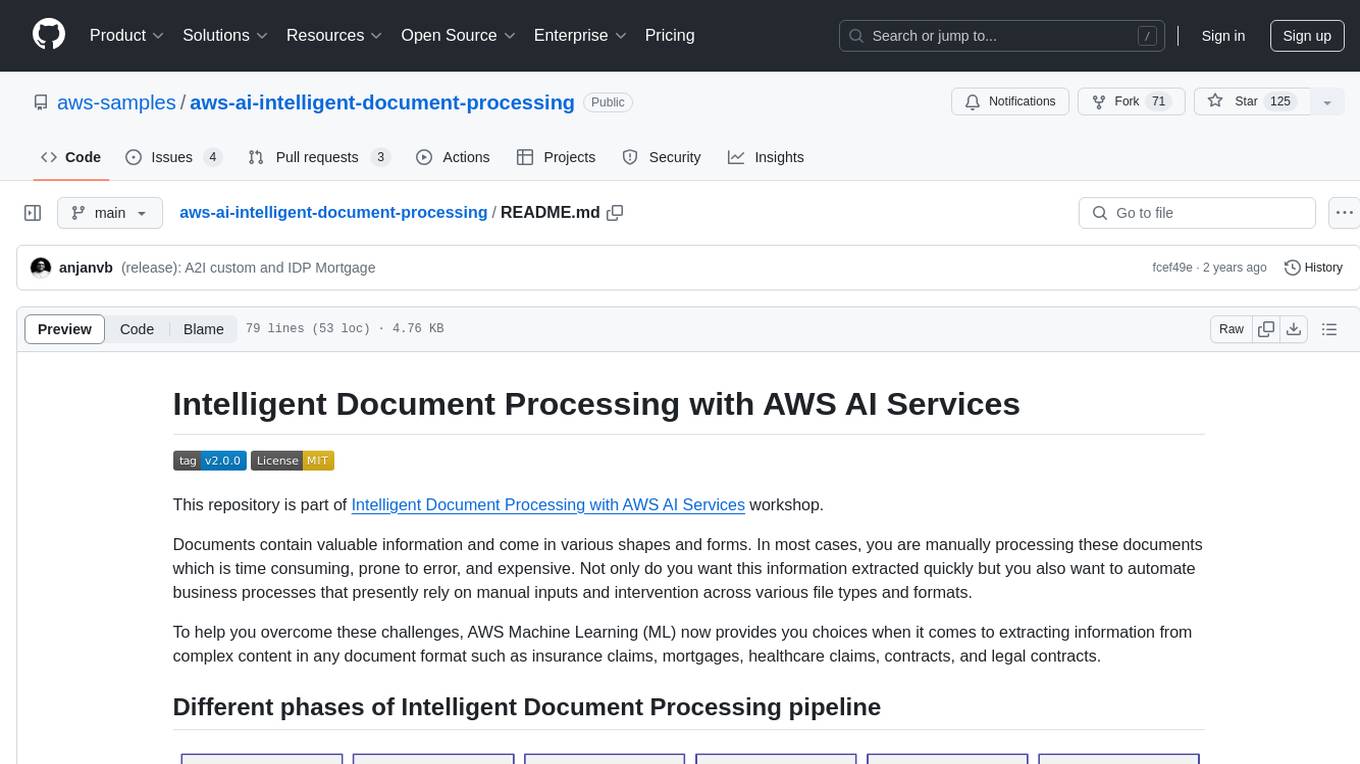View the file History
This screenshot has height=764, width=1360.
1313,267
